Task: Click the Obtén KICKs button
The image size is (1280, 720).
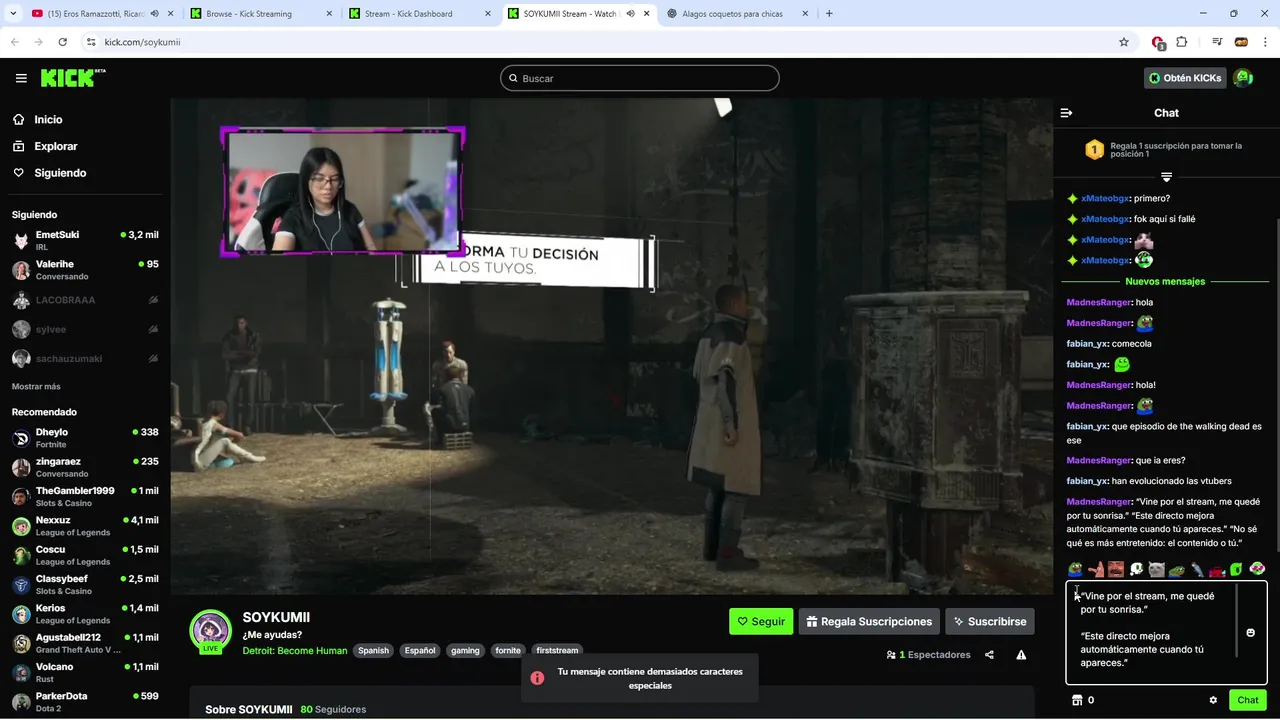Action: tap(1185, 78)
